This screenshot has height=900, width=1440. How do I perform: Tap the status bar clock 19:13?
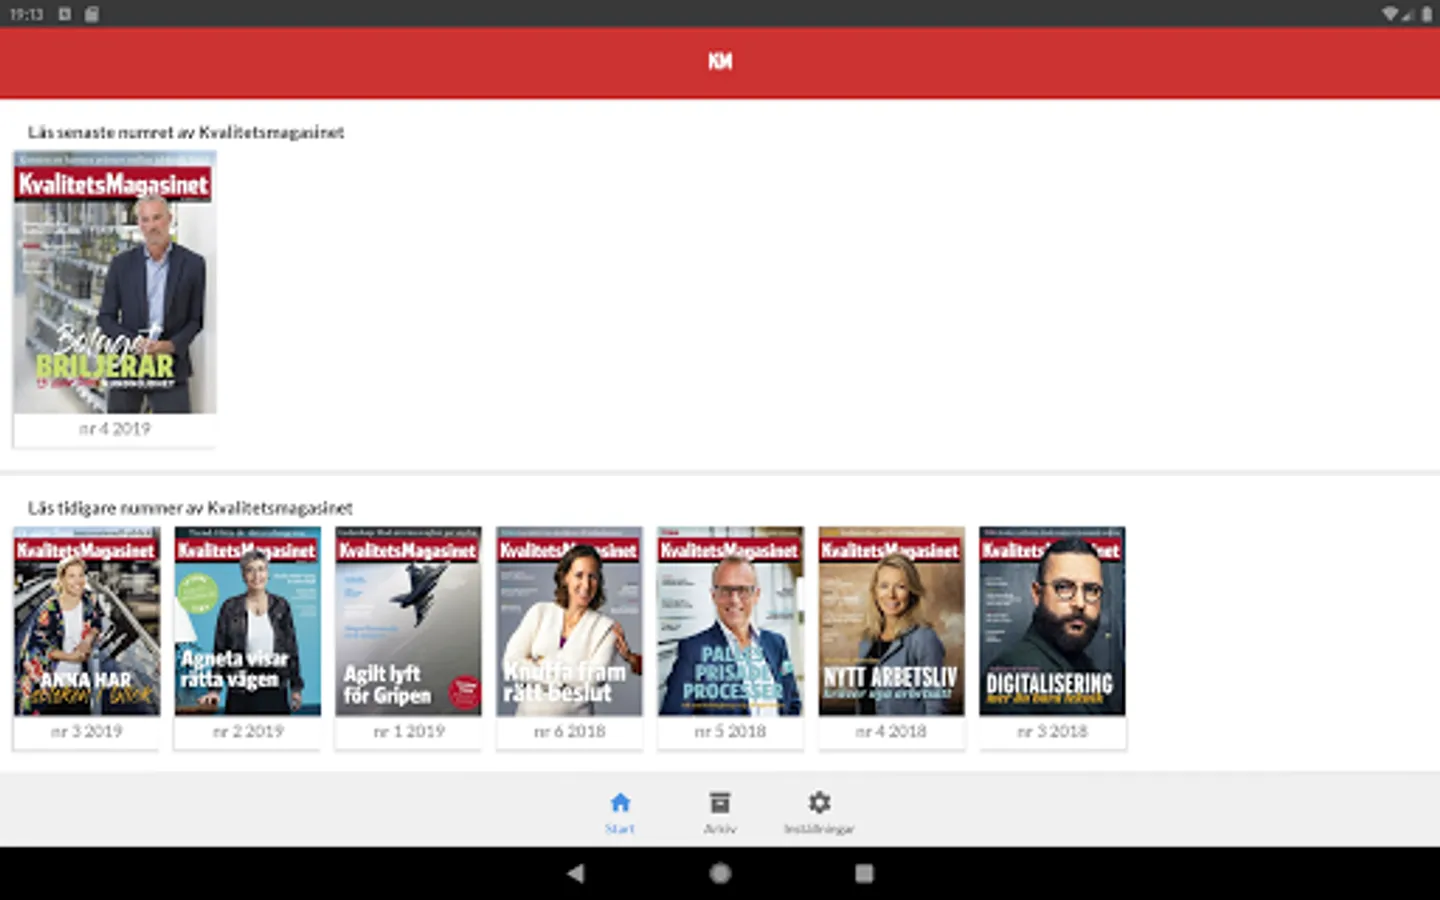[27, 14]
